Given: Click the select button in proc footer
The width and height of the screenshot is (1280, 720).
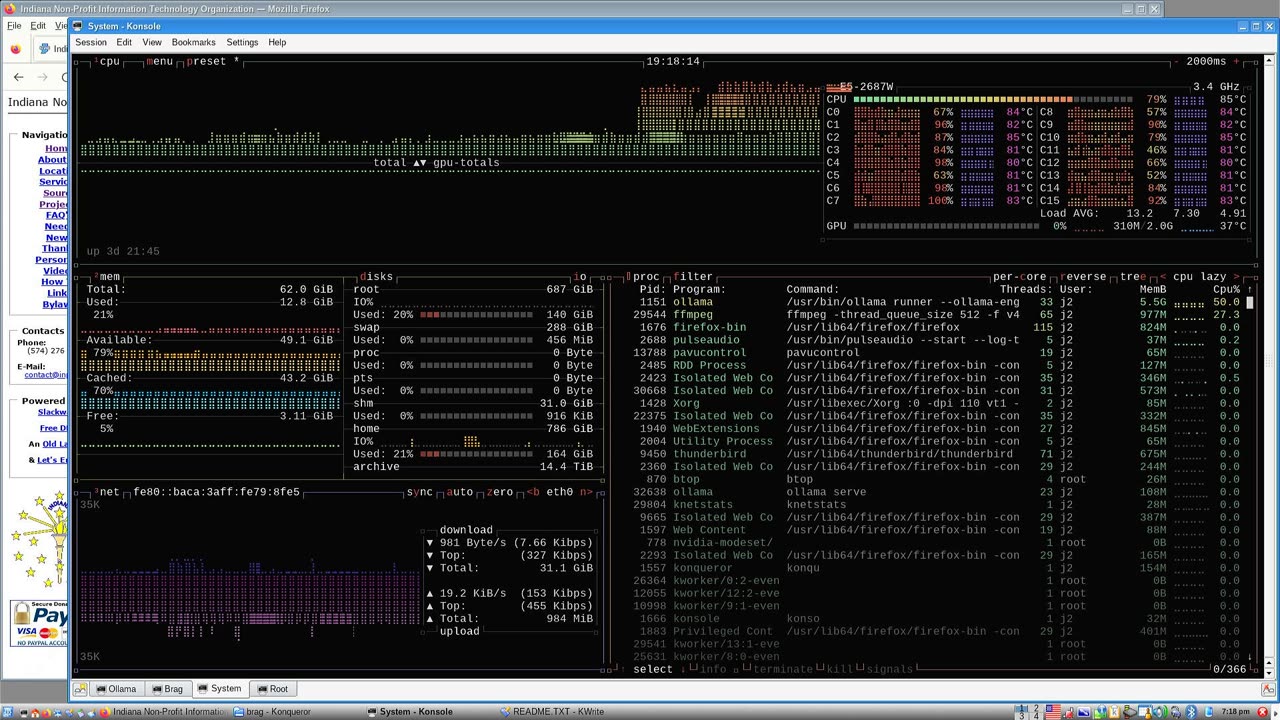Looking at the screenshot, I should click(x=653, y=669).
